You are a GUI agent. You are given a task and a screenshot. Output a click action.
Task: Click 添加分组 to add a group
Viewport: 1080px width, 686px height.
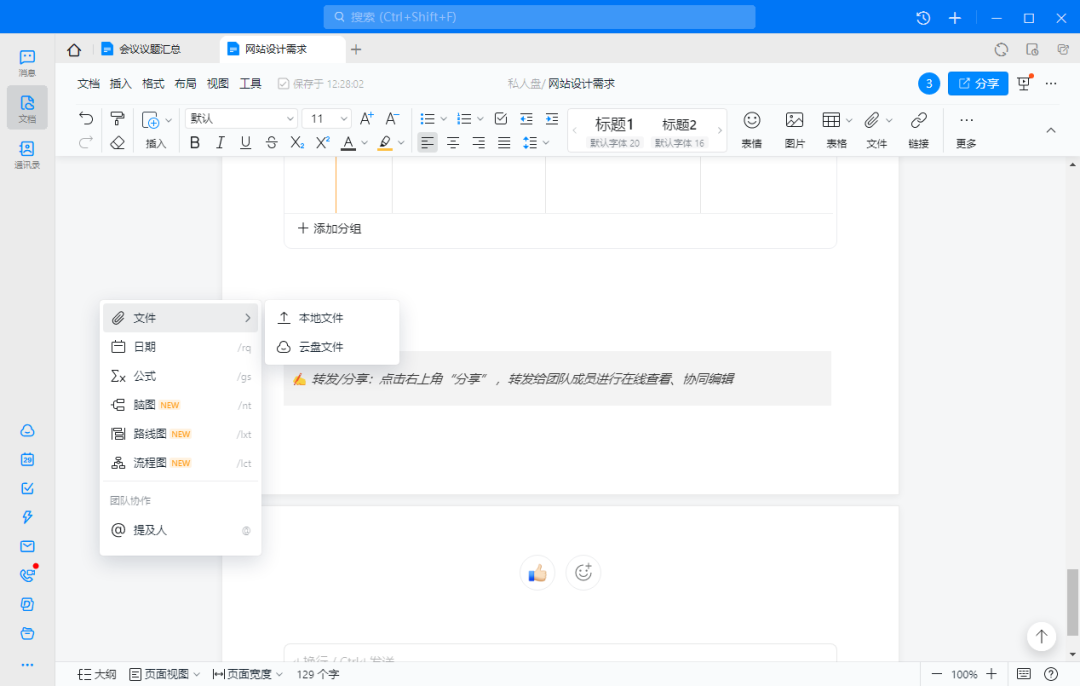(x=330, y=229)
